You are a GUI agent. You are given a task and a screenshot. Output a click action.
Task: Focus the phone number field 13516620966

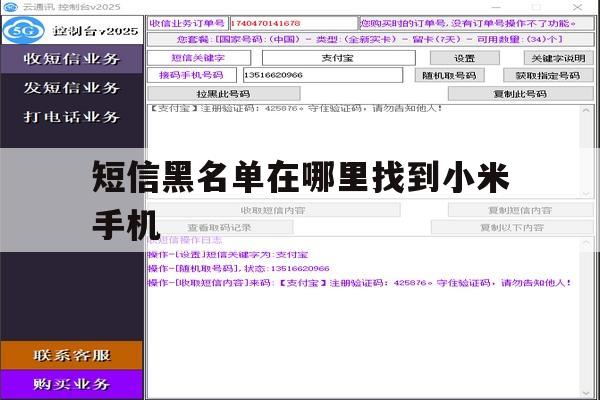[323, 75]
